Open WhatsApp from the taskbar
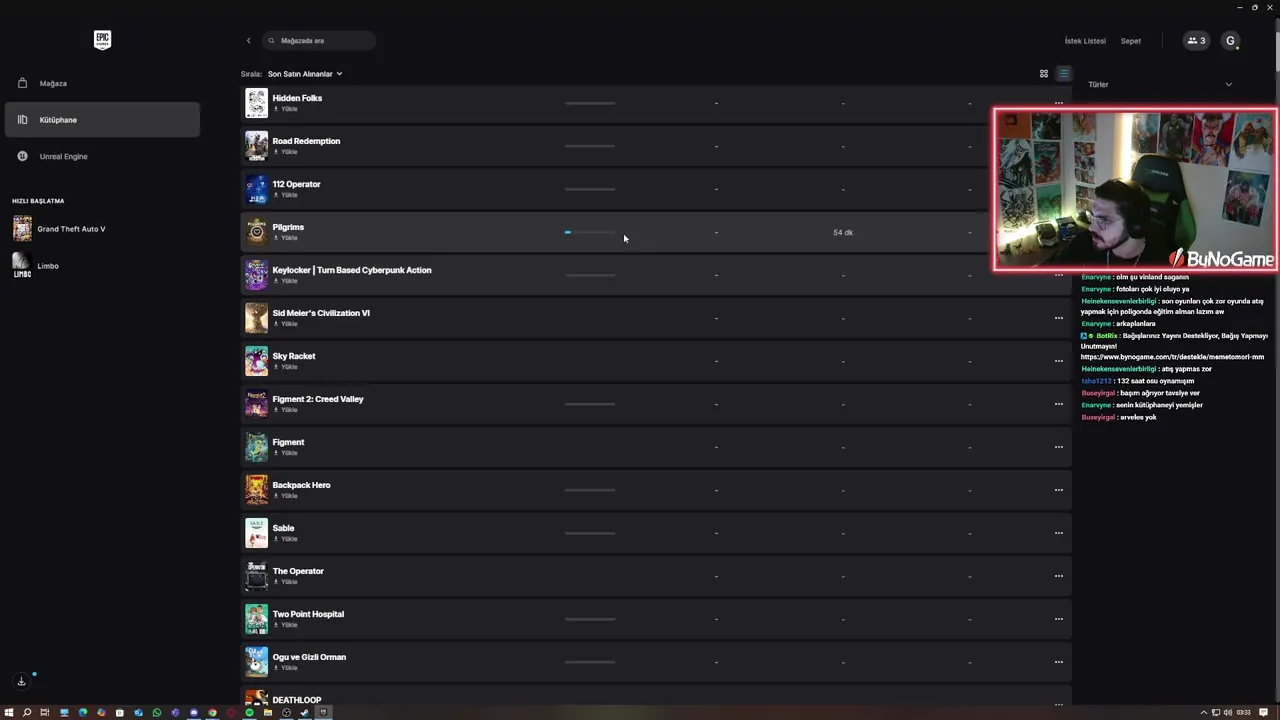Viewport: 1280px width, 720px height. pos(157,712)
